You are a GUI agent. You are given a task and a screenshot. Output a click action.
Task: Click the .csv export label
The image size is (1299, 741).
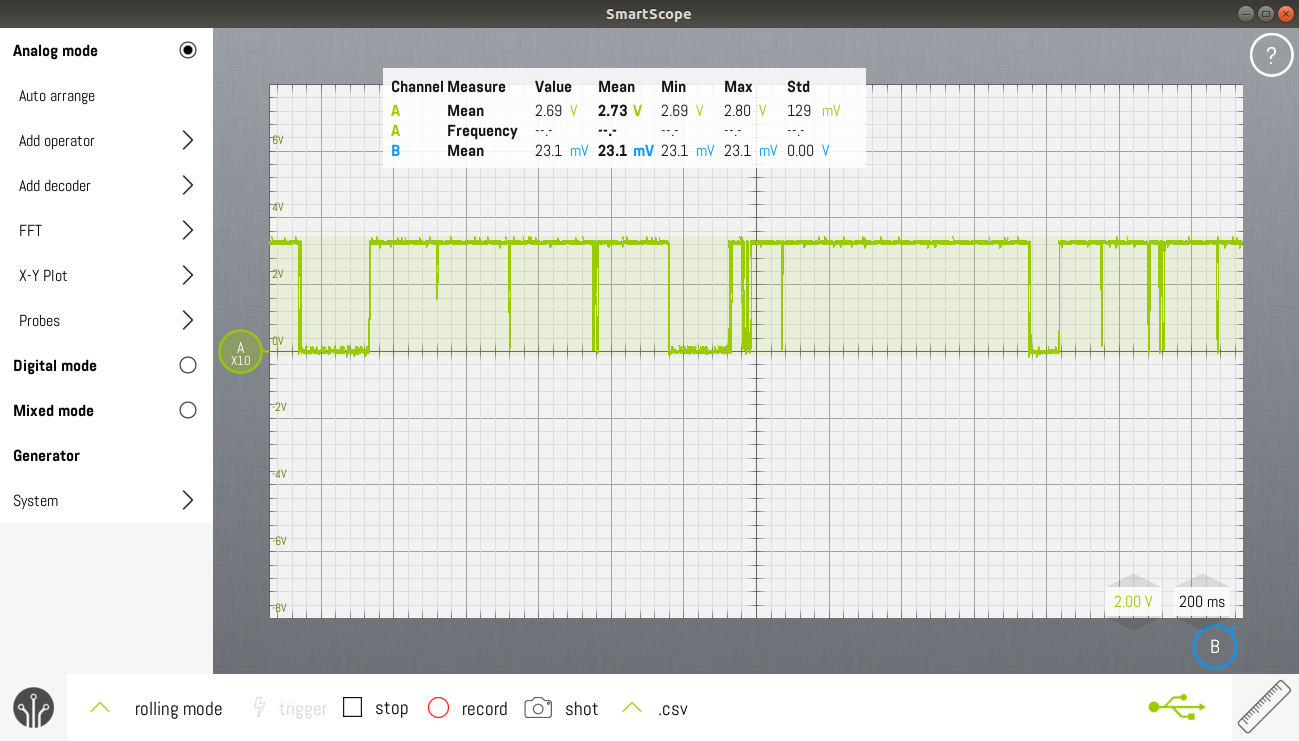point(673,709)
